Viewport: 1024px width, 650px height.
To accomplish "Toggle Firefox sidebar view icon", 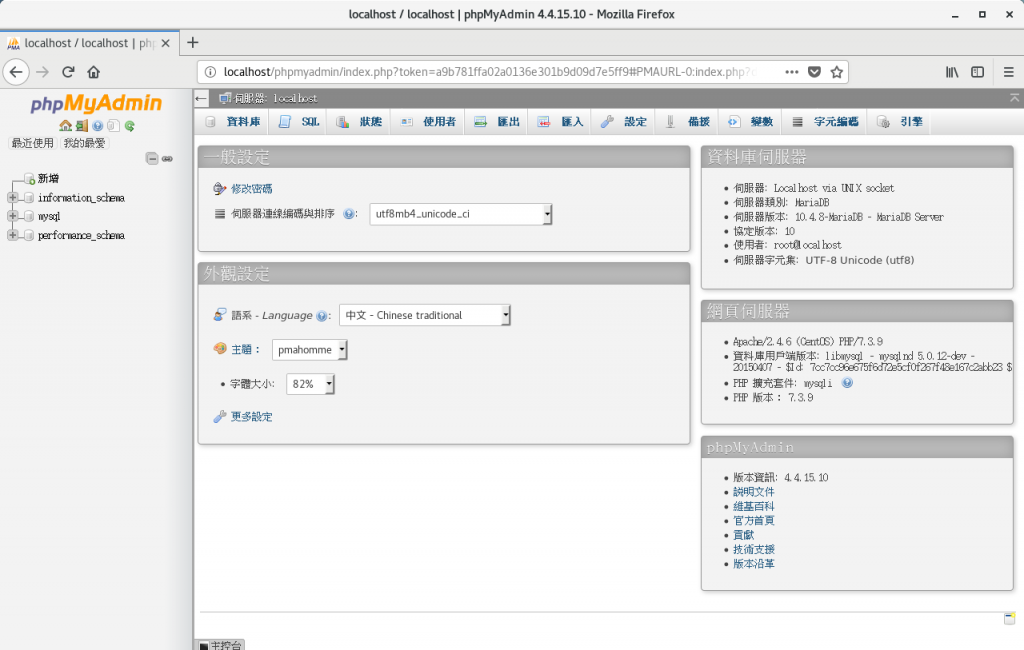I will point(978,72).
